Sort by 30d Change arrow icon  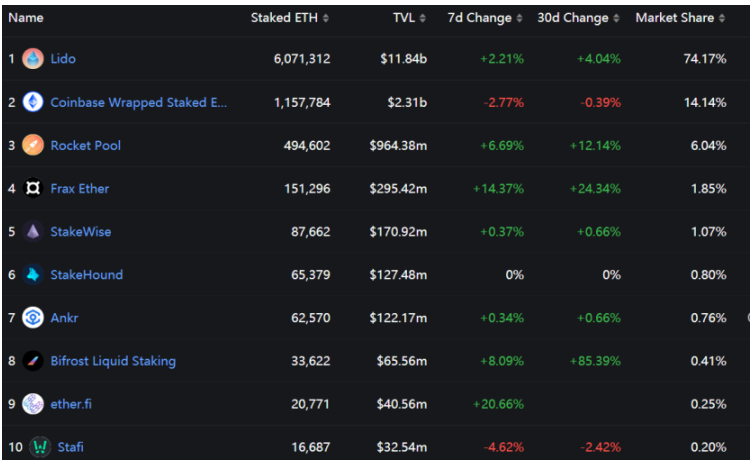(x=616, y=18)
